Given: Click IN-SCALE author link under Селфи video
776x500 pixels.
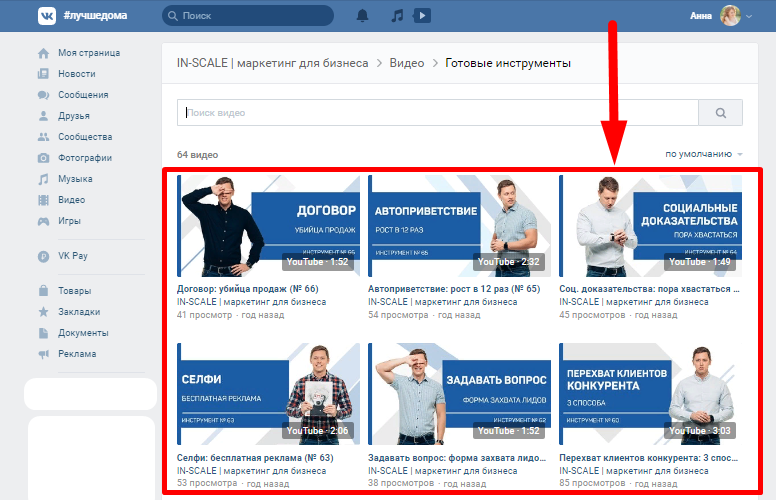Looking at the screenshot, I should (x=251, y=471).
